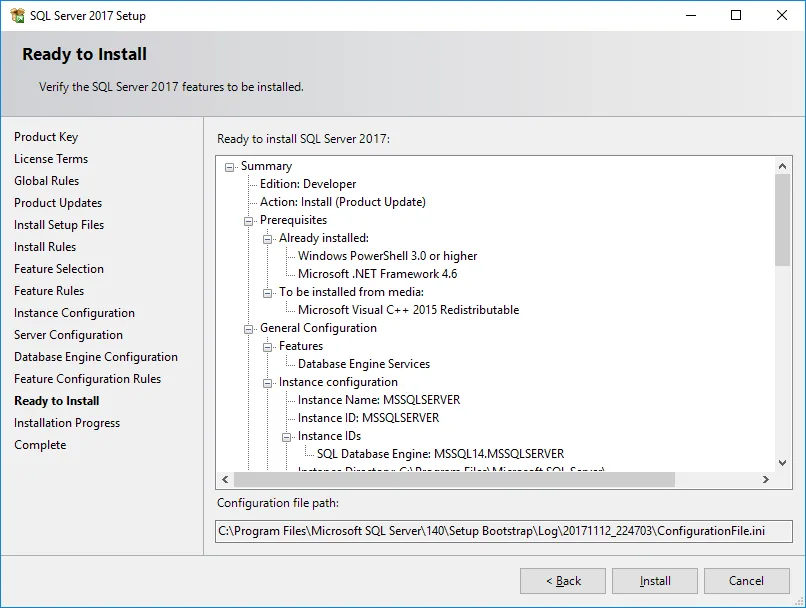Click horizontal scrollbar left arrow
806x608 pixels.
(x=225, y=480)
